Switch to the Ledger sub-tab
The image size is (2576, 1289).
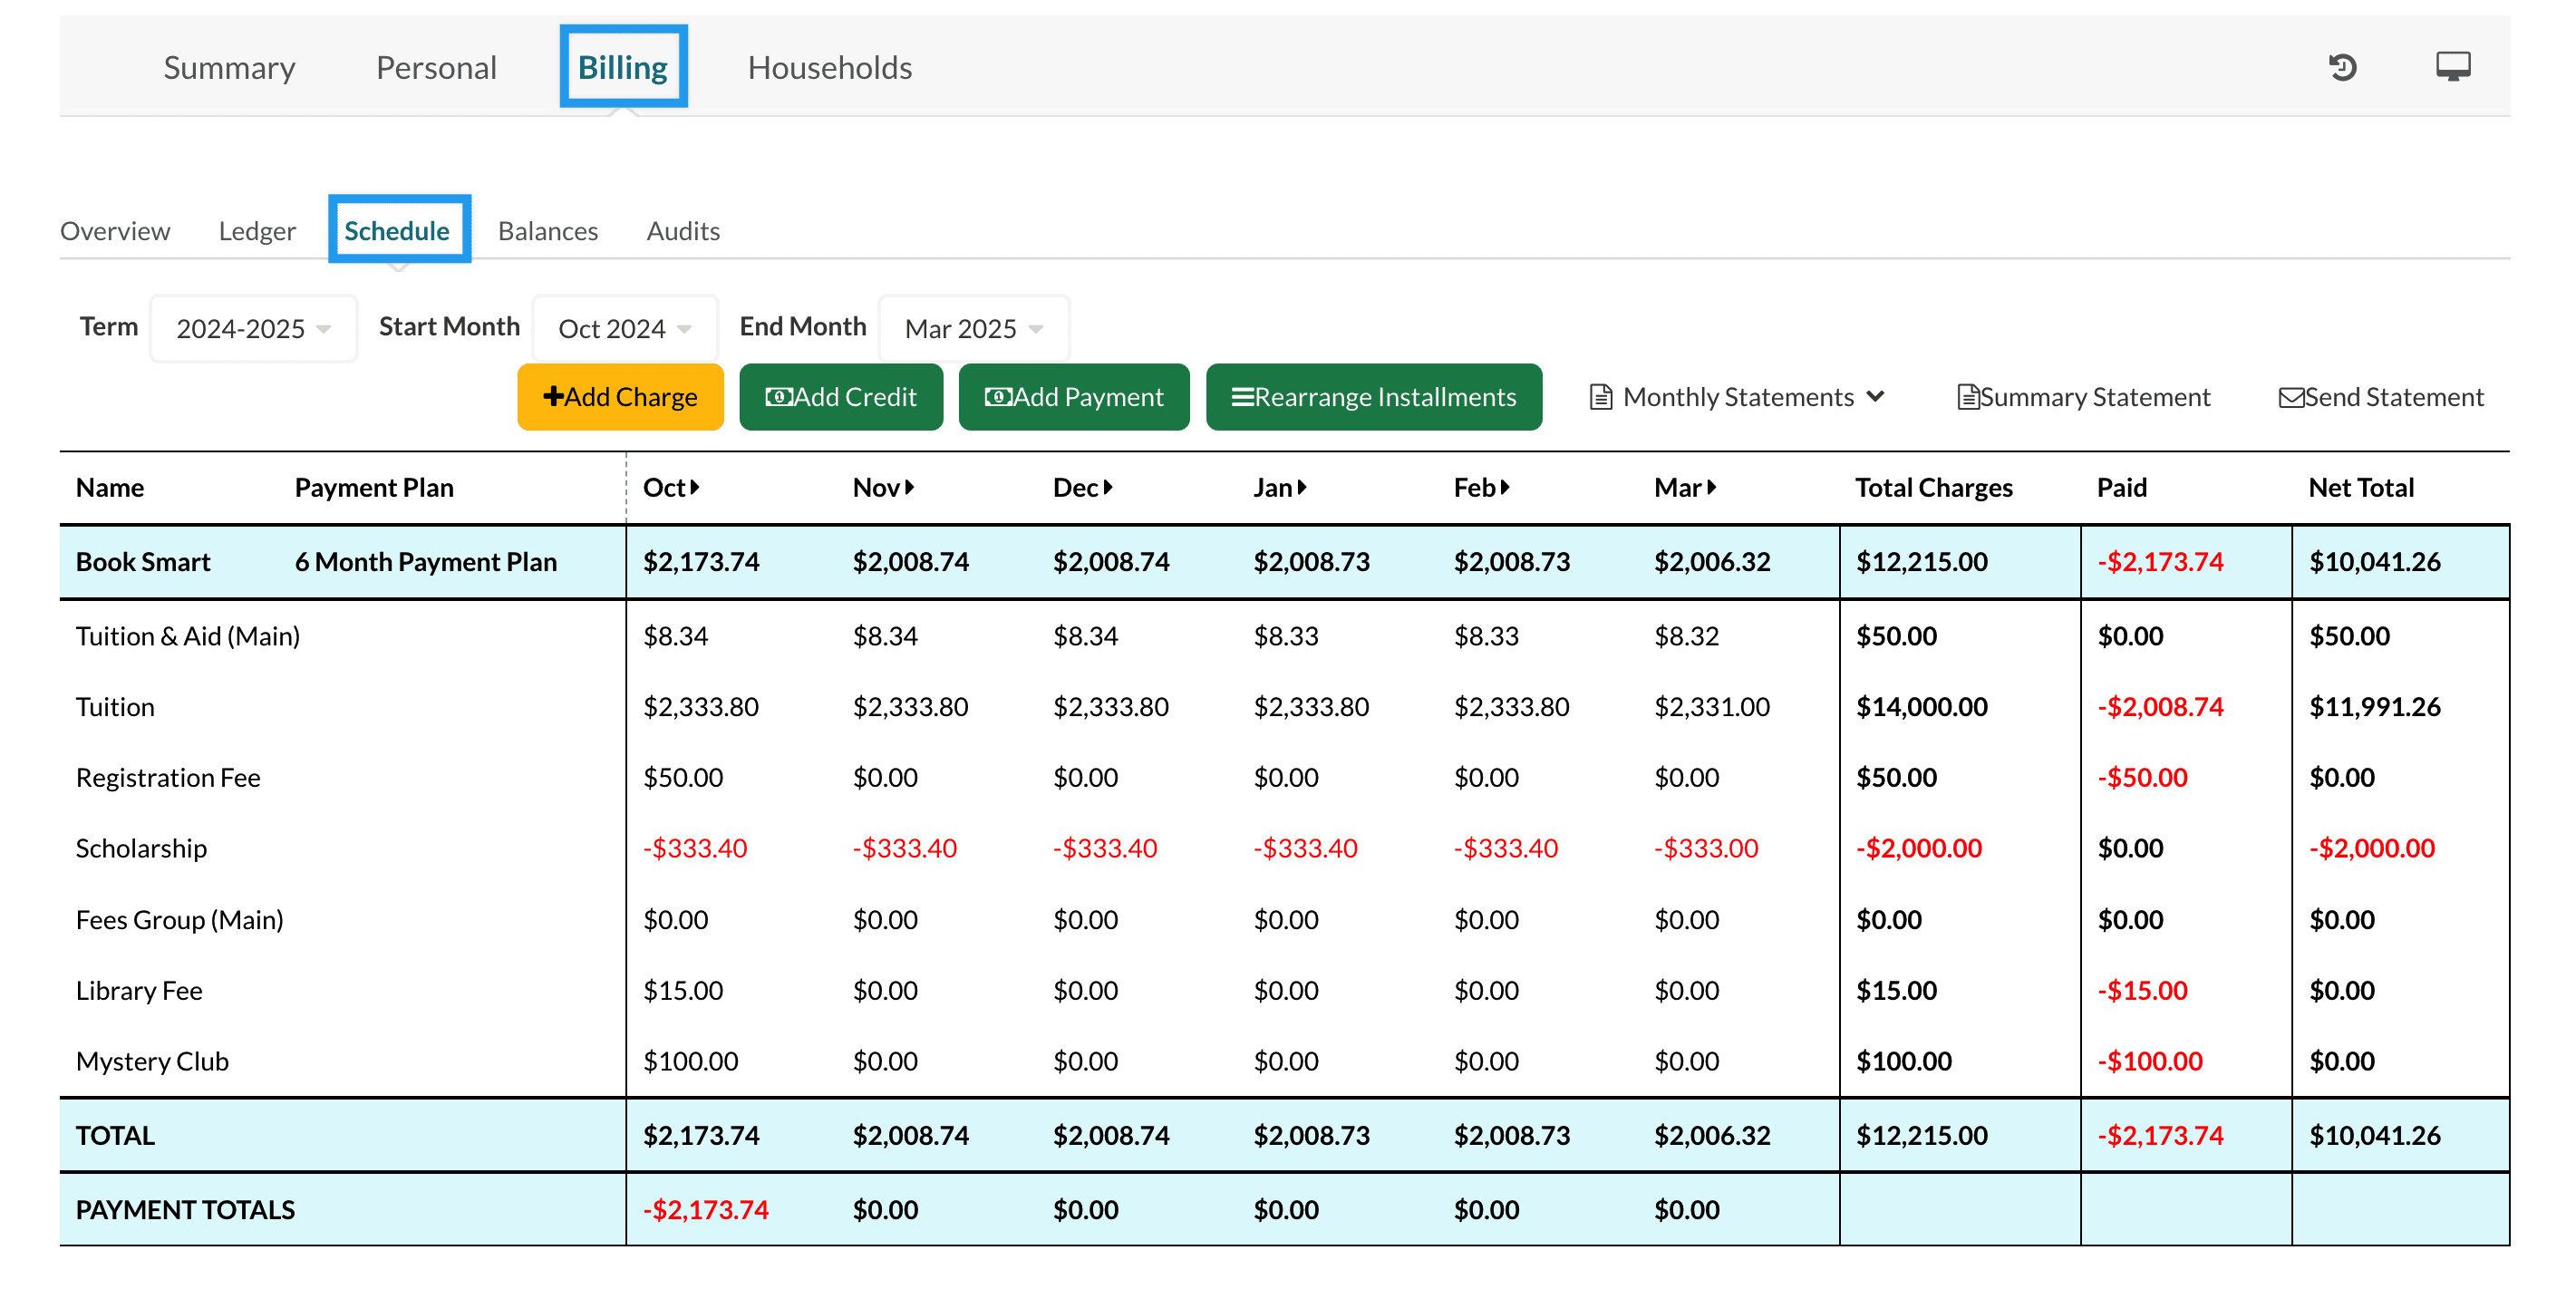click(257, 231)
